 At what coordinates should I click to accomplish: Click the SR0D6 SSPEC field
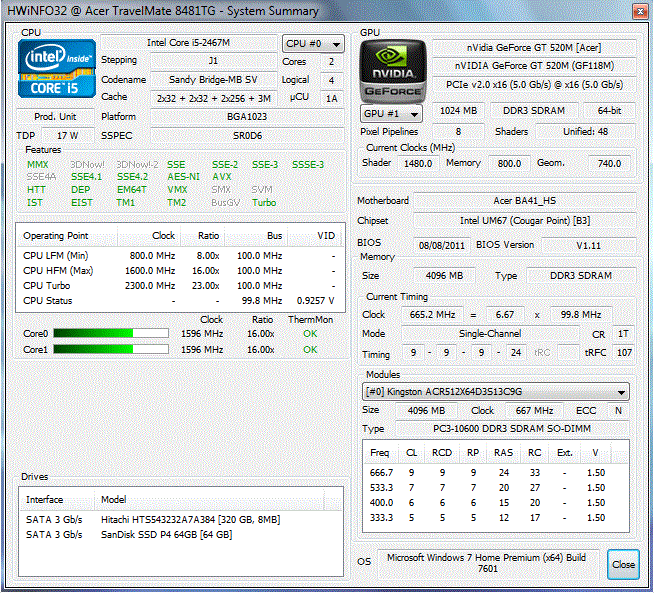pyautogui.click(x=247, y=136)
